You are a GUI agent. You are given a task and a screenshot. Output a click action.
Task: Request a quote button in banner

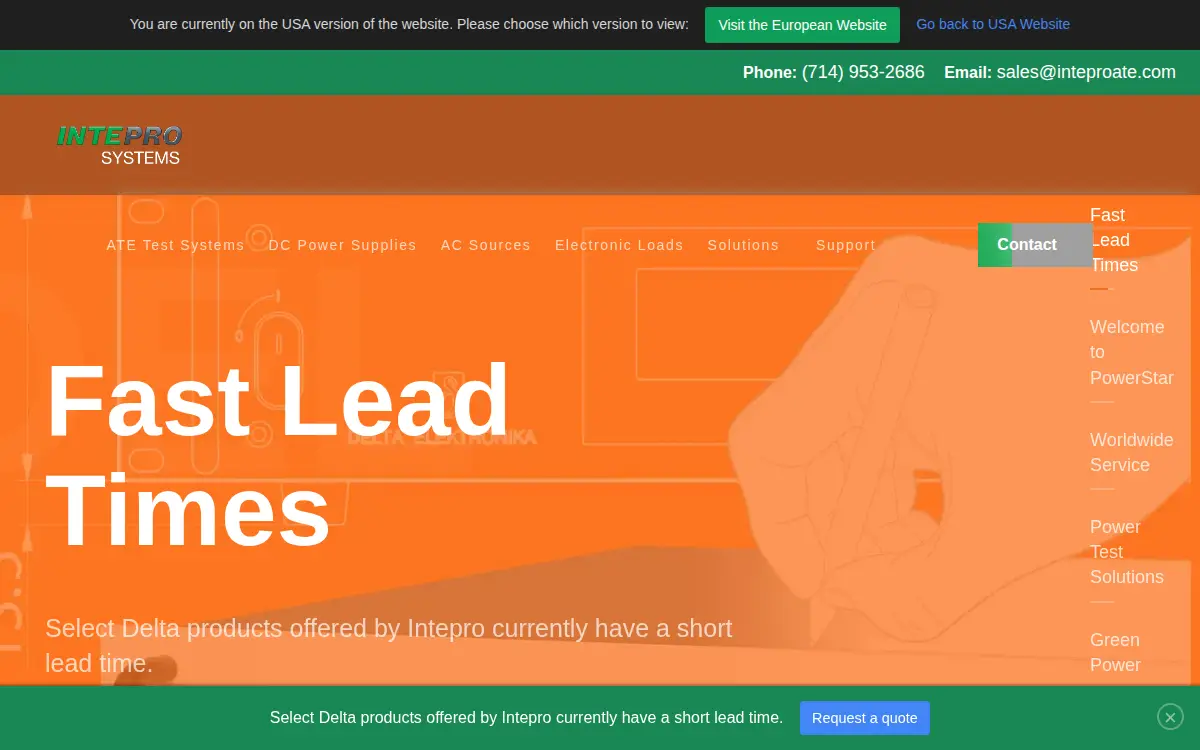tap(865, 718)
